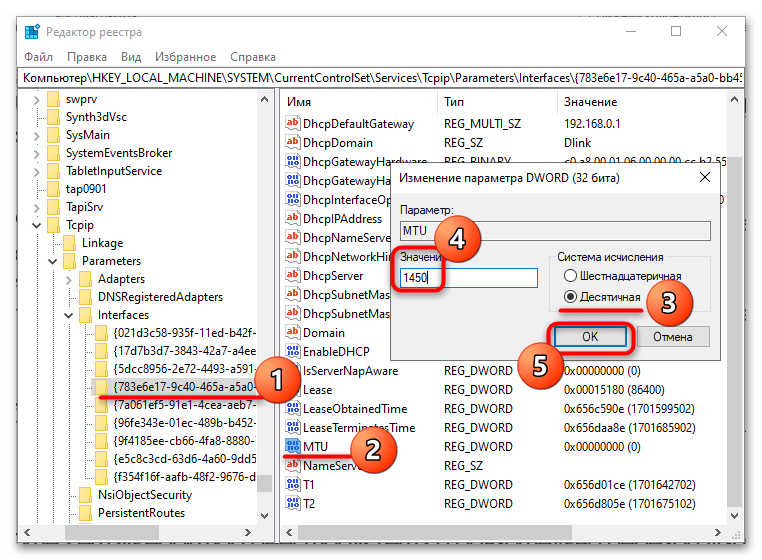Confirm with the OK button
This screenshot has height=560, width=762.
590,336
